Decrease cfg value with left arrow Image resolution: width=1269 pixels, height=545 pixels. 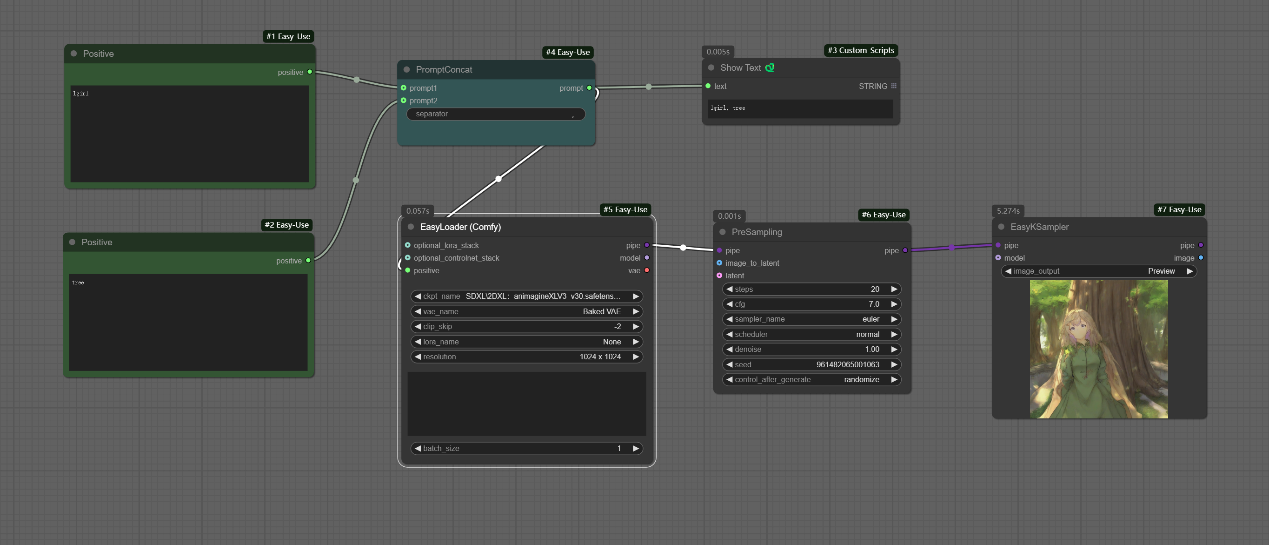point(728,304)
